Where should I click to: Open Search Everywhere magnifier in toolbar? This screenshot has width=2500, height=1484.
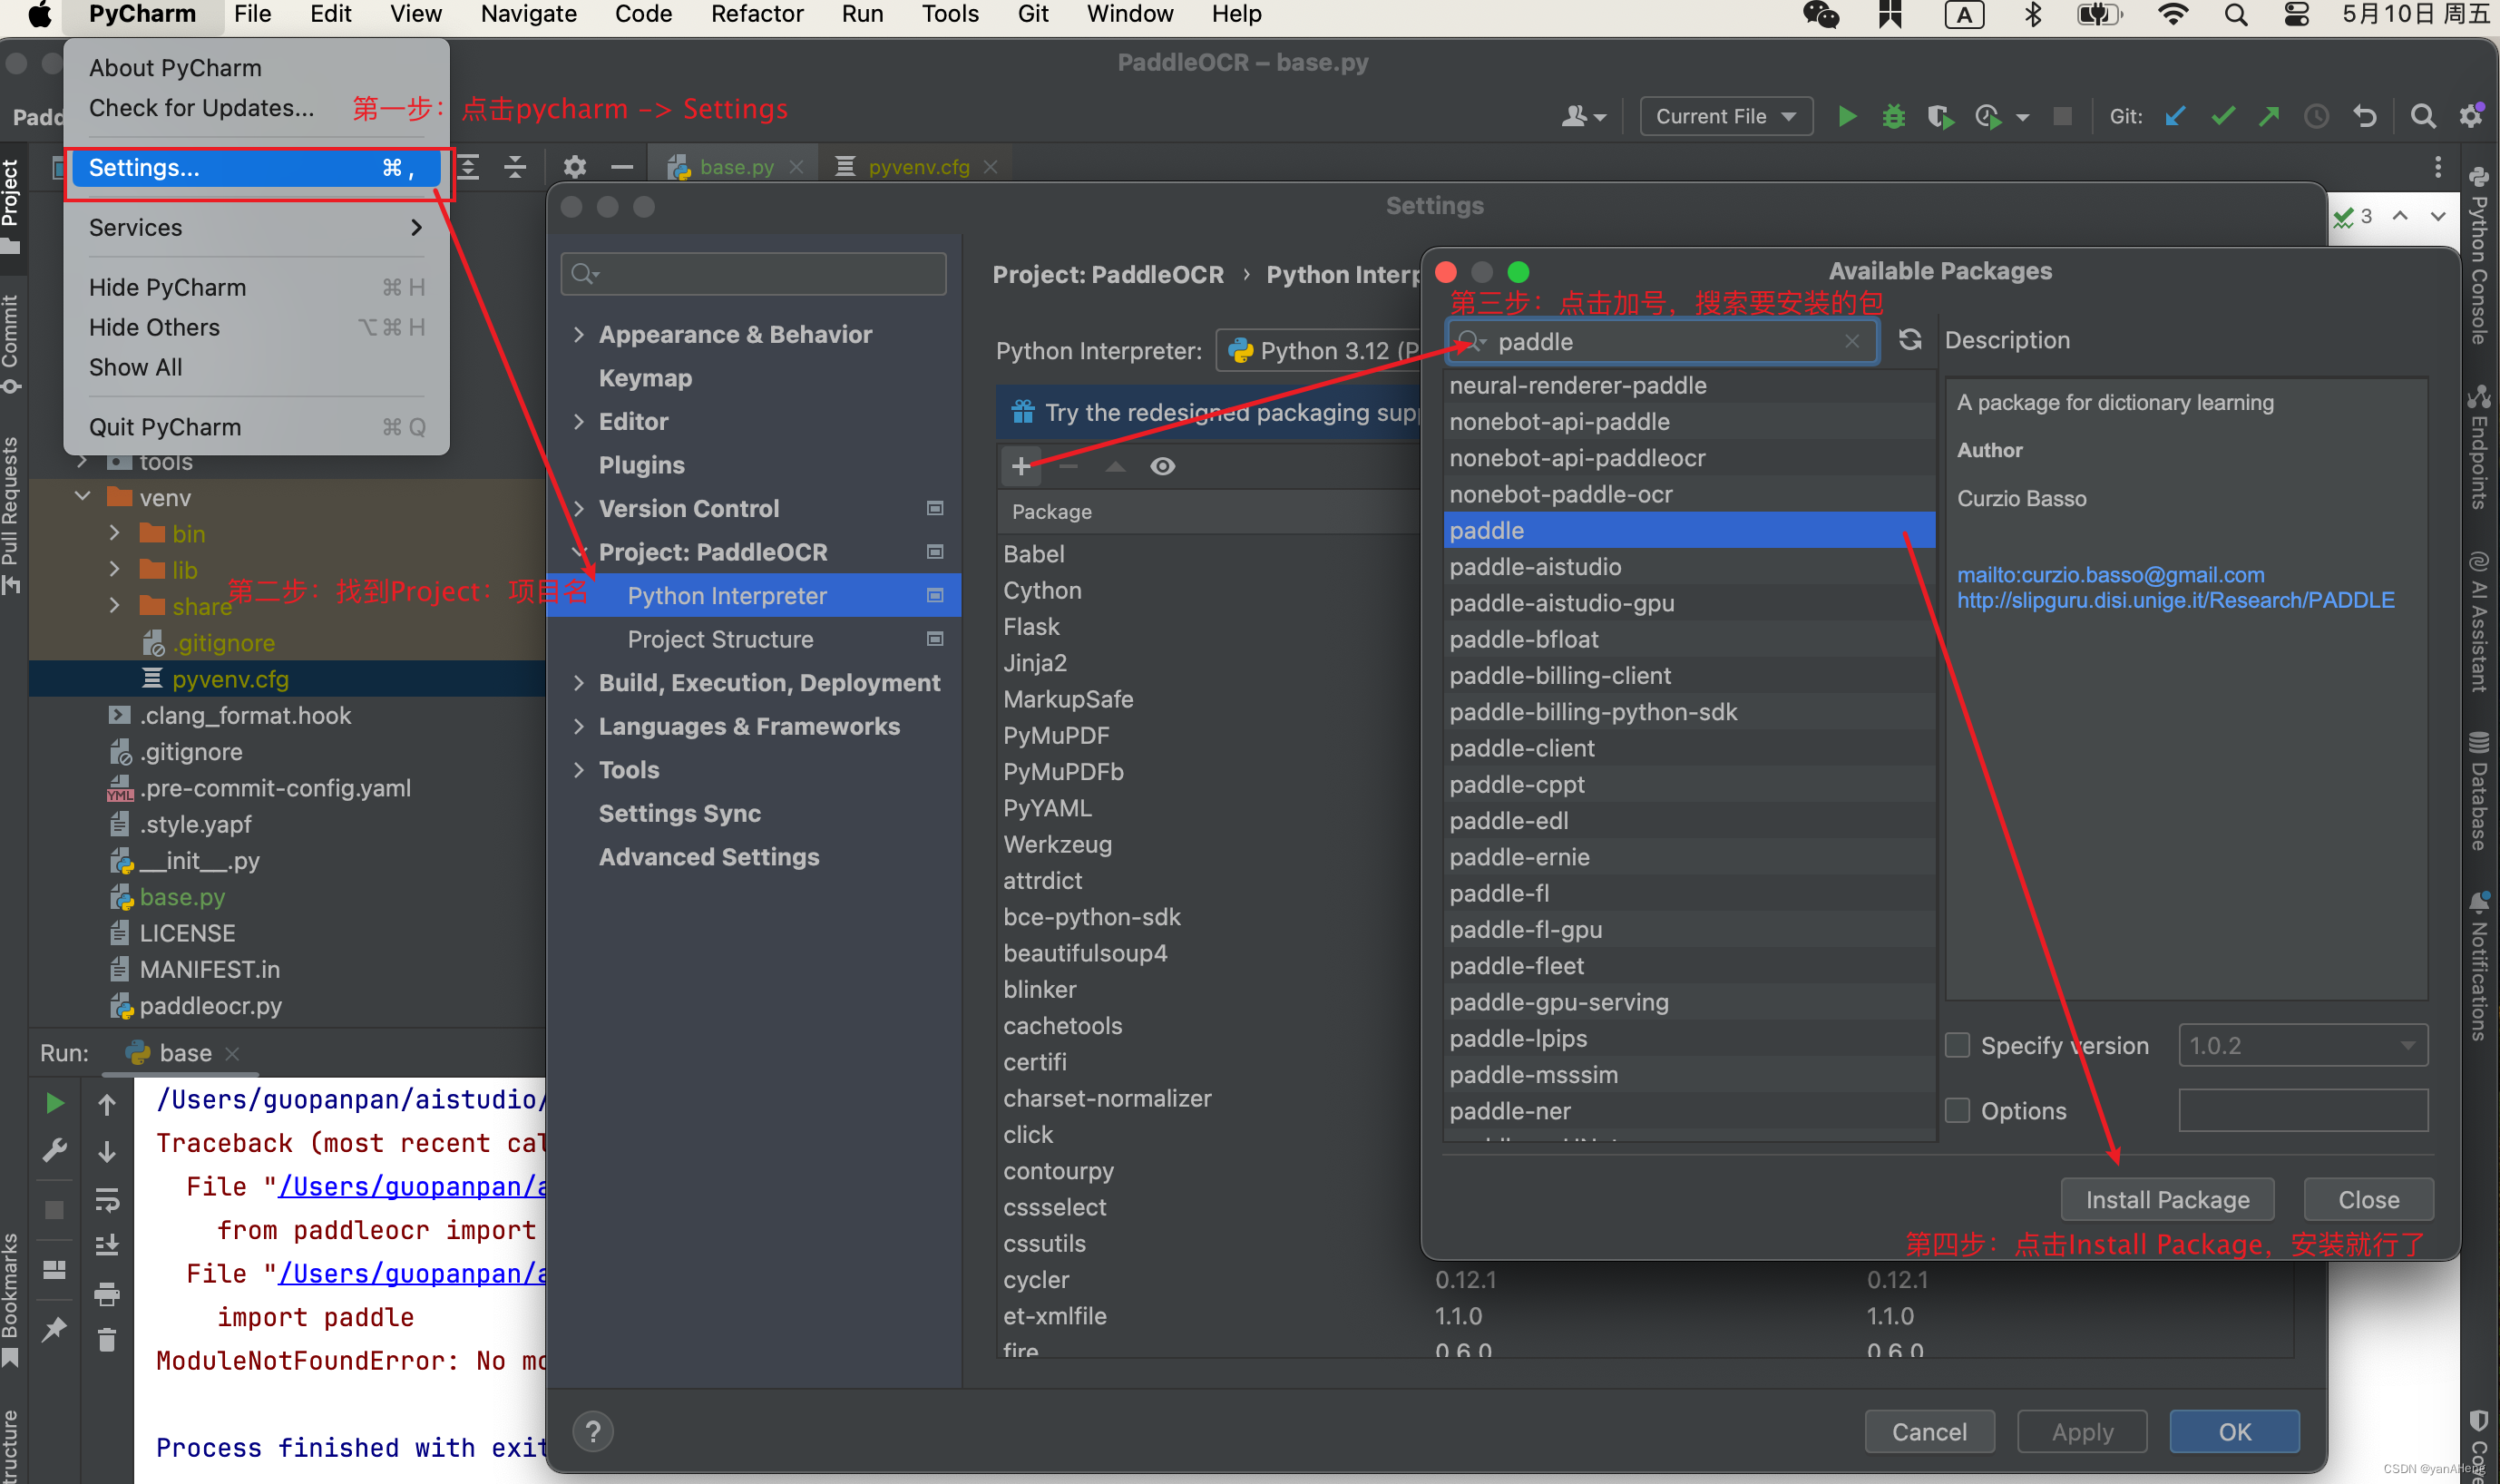2422,116
